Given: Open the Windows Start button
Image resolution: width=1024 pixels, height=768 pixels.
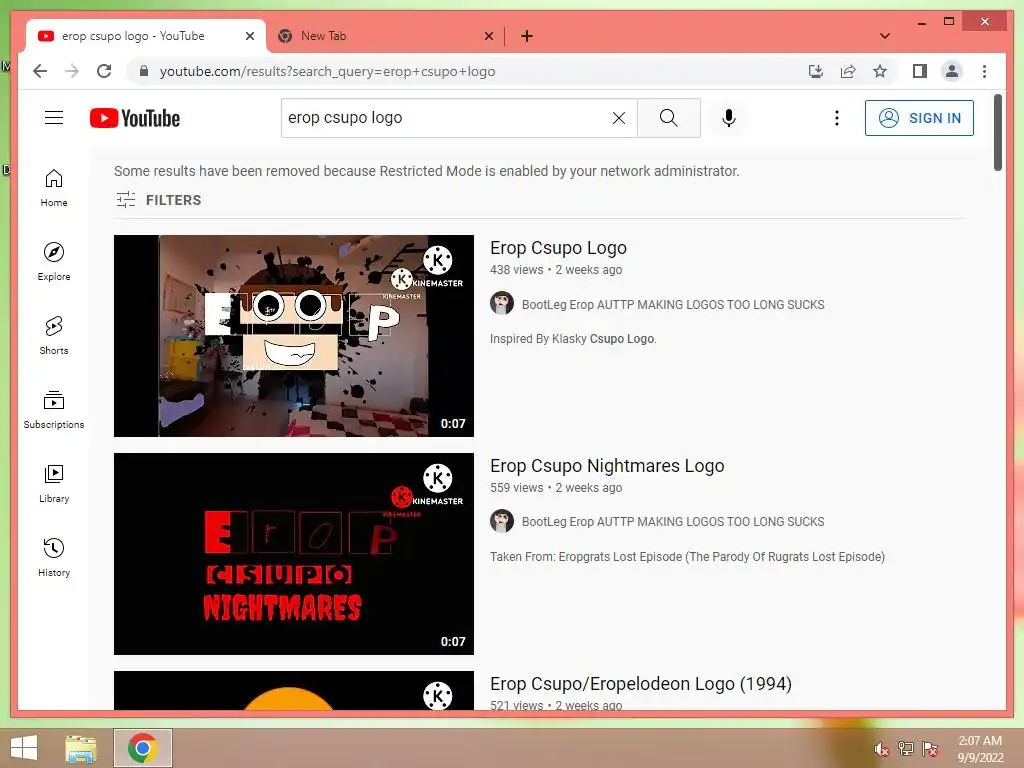Looking at the screenshot, I should [x=24, y=748].
